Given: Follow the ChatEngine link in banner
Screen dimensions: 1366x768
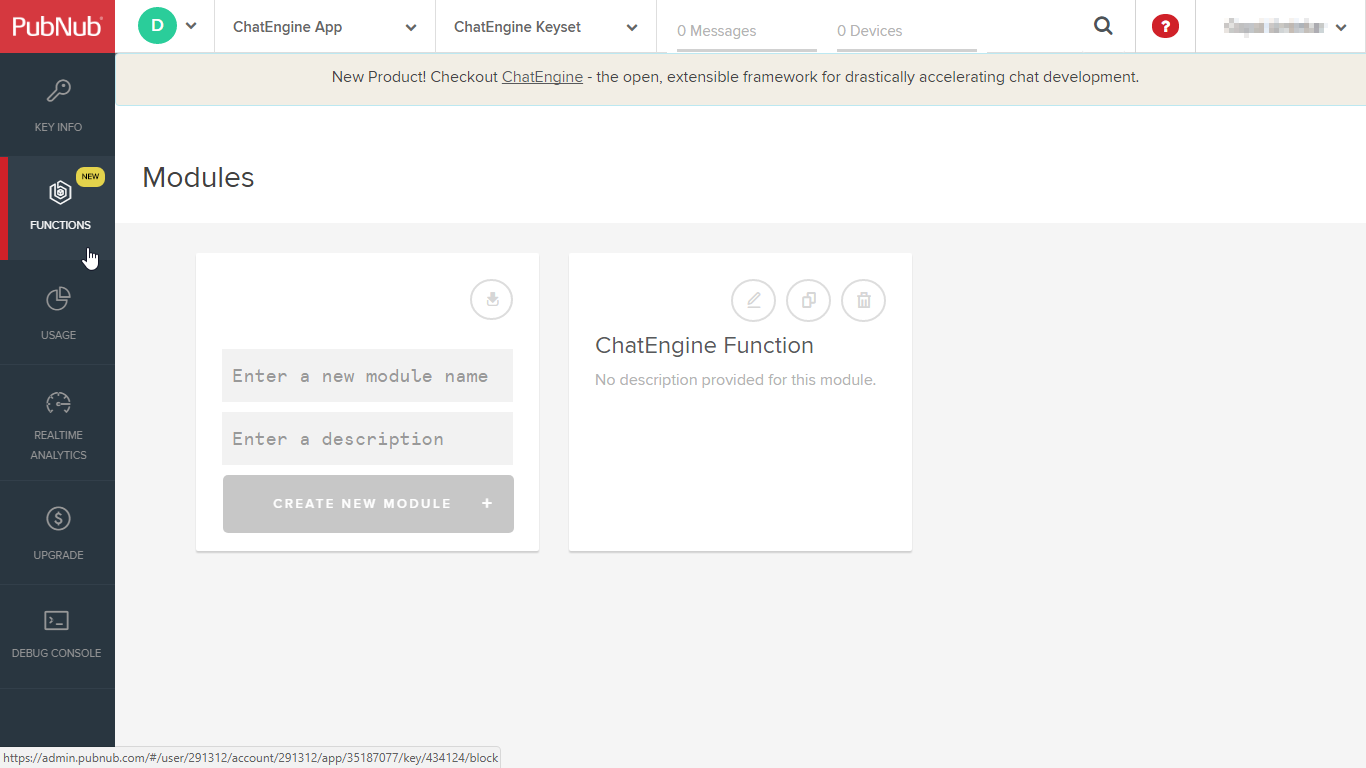Looking at the screenshot, I should coord(542,77).
